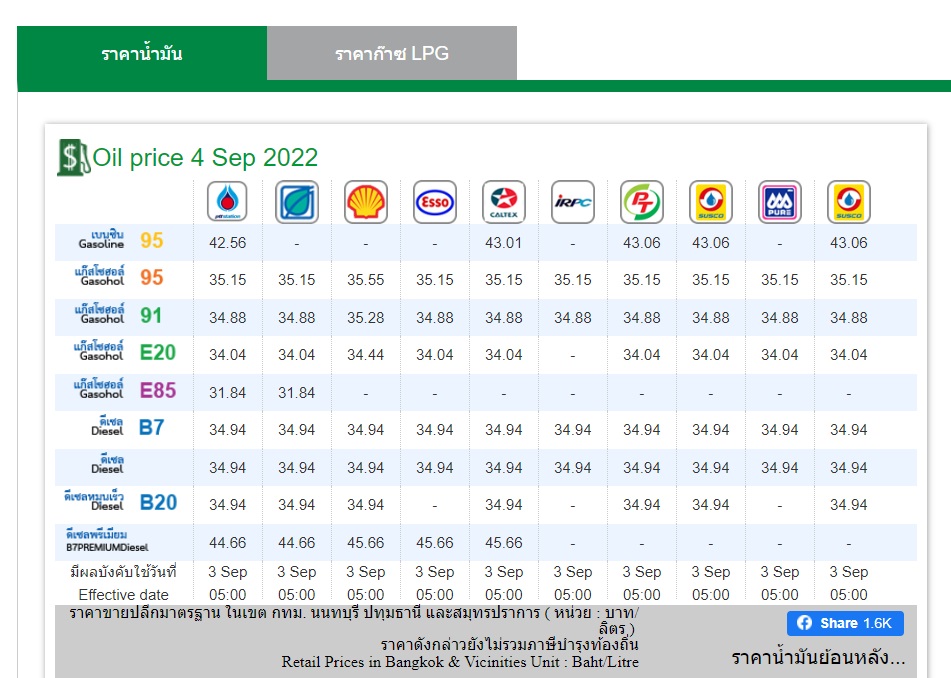Click the 34.44 Shell E20 price
951x678 pixels.
tap(366, 355)
